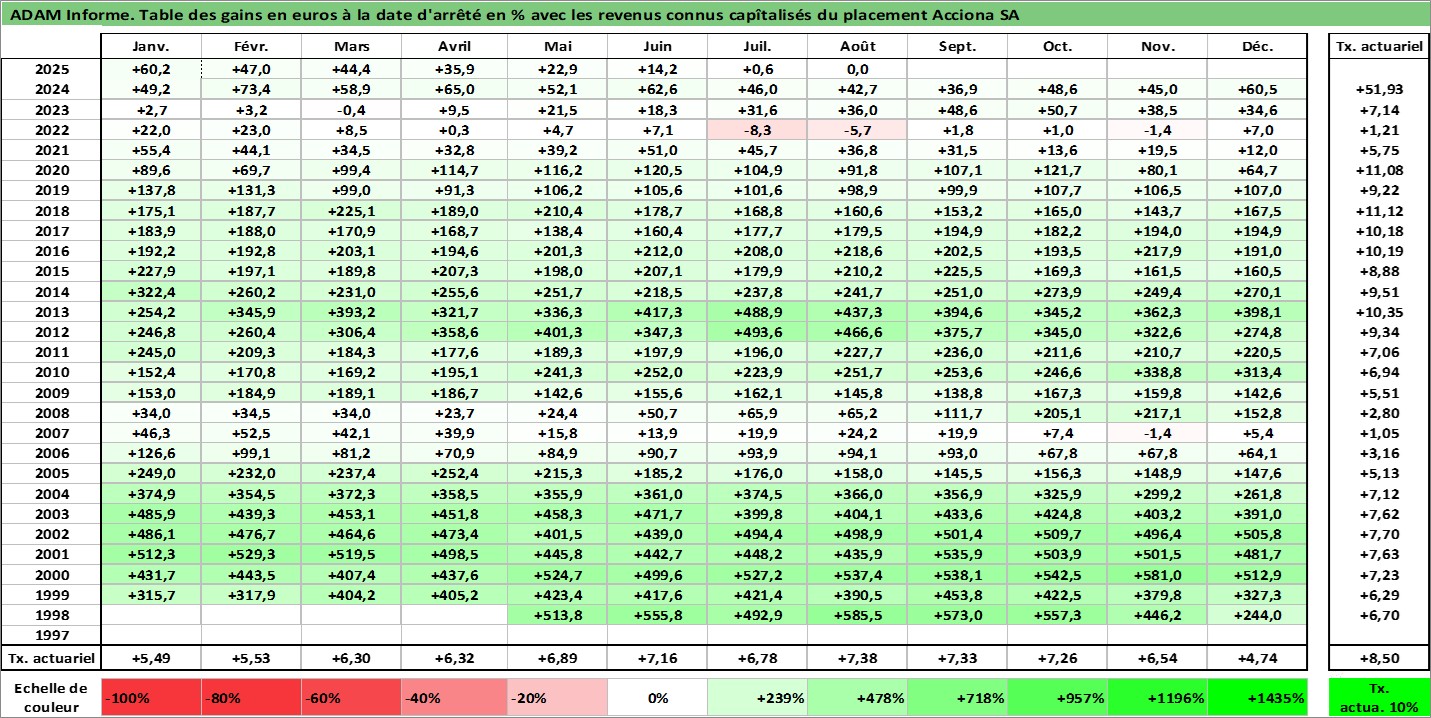Click the -0,4 cell for March 2023
Screen dimensions: 1431x718
click(x=353, y=110)
